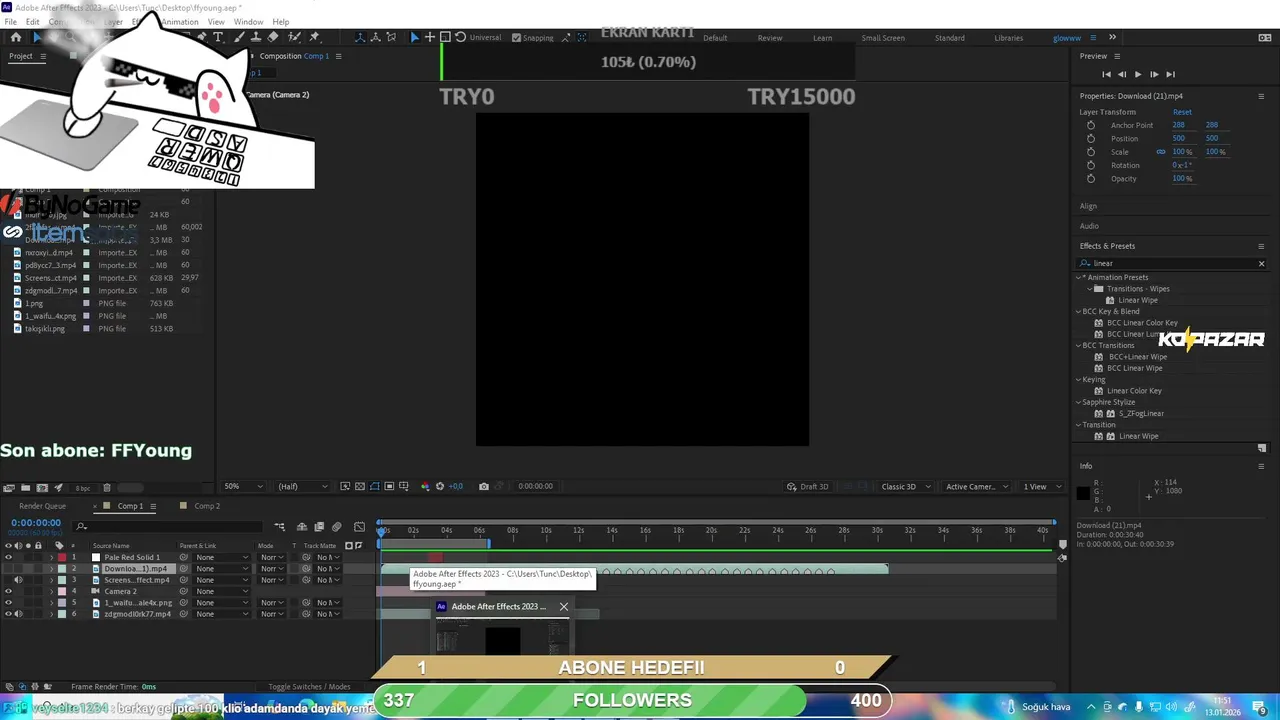Toggle the Snapping checkbox
The width and height of the screenshot is (1280, 720).
coord(516,38)
